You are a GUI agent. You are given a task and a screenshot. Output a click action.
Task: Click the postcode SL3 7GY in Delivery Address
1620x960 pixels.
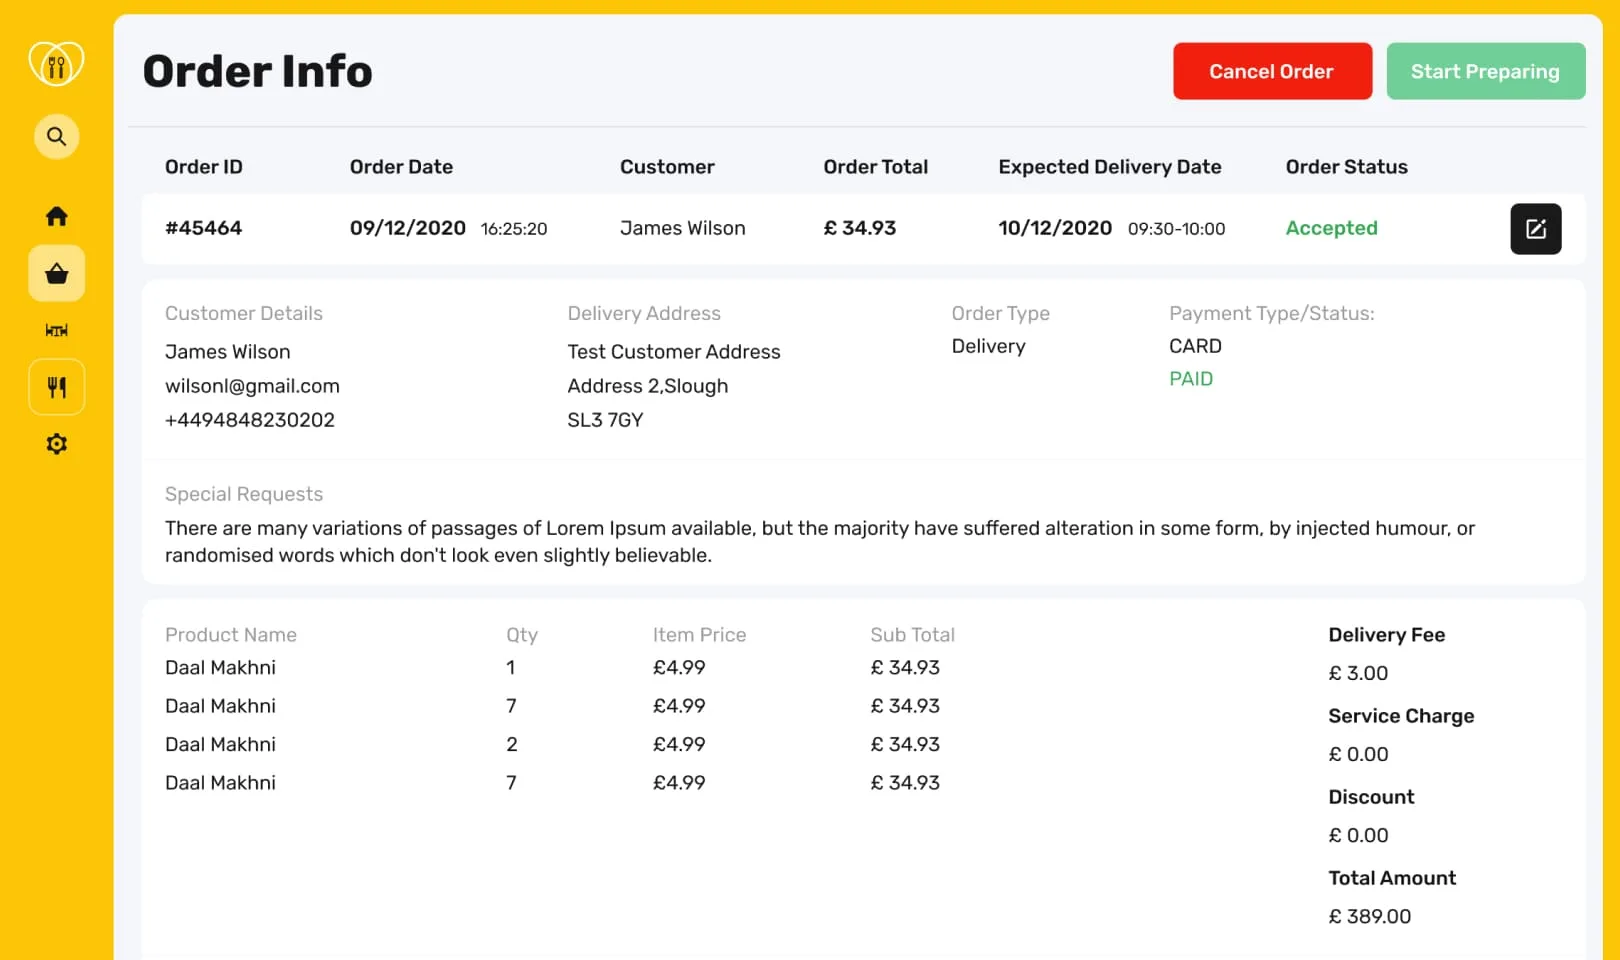(x=605, y=420)
